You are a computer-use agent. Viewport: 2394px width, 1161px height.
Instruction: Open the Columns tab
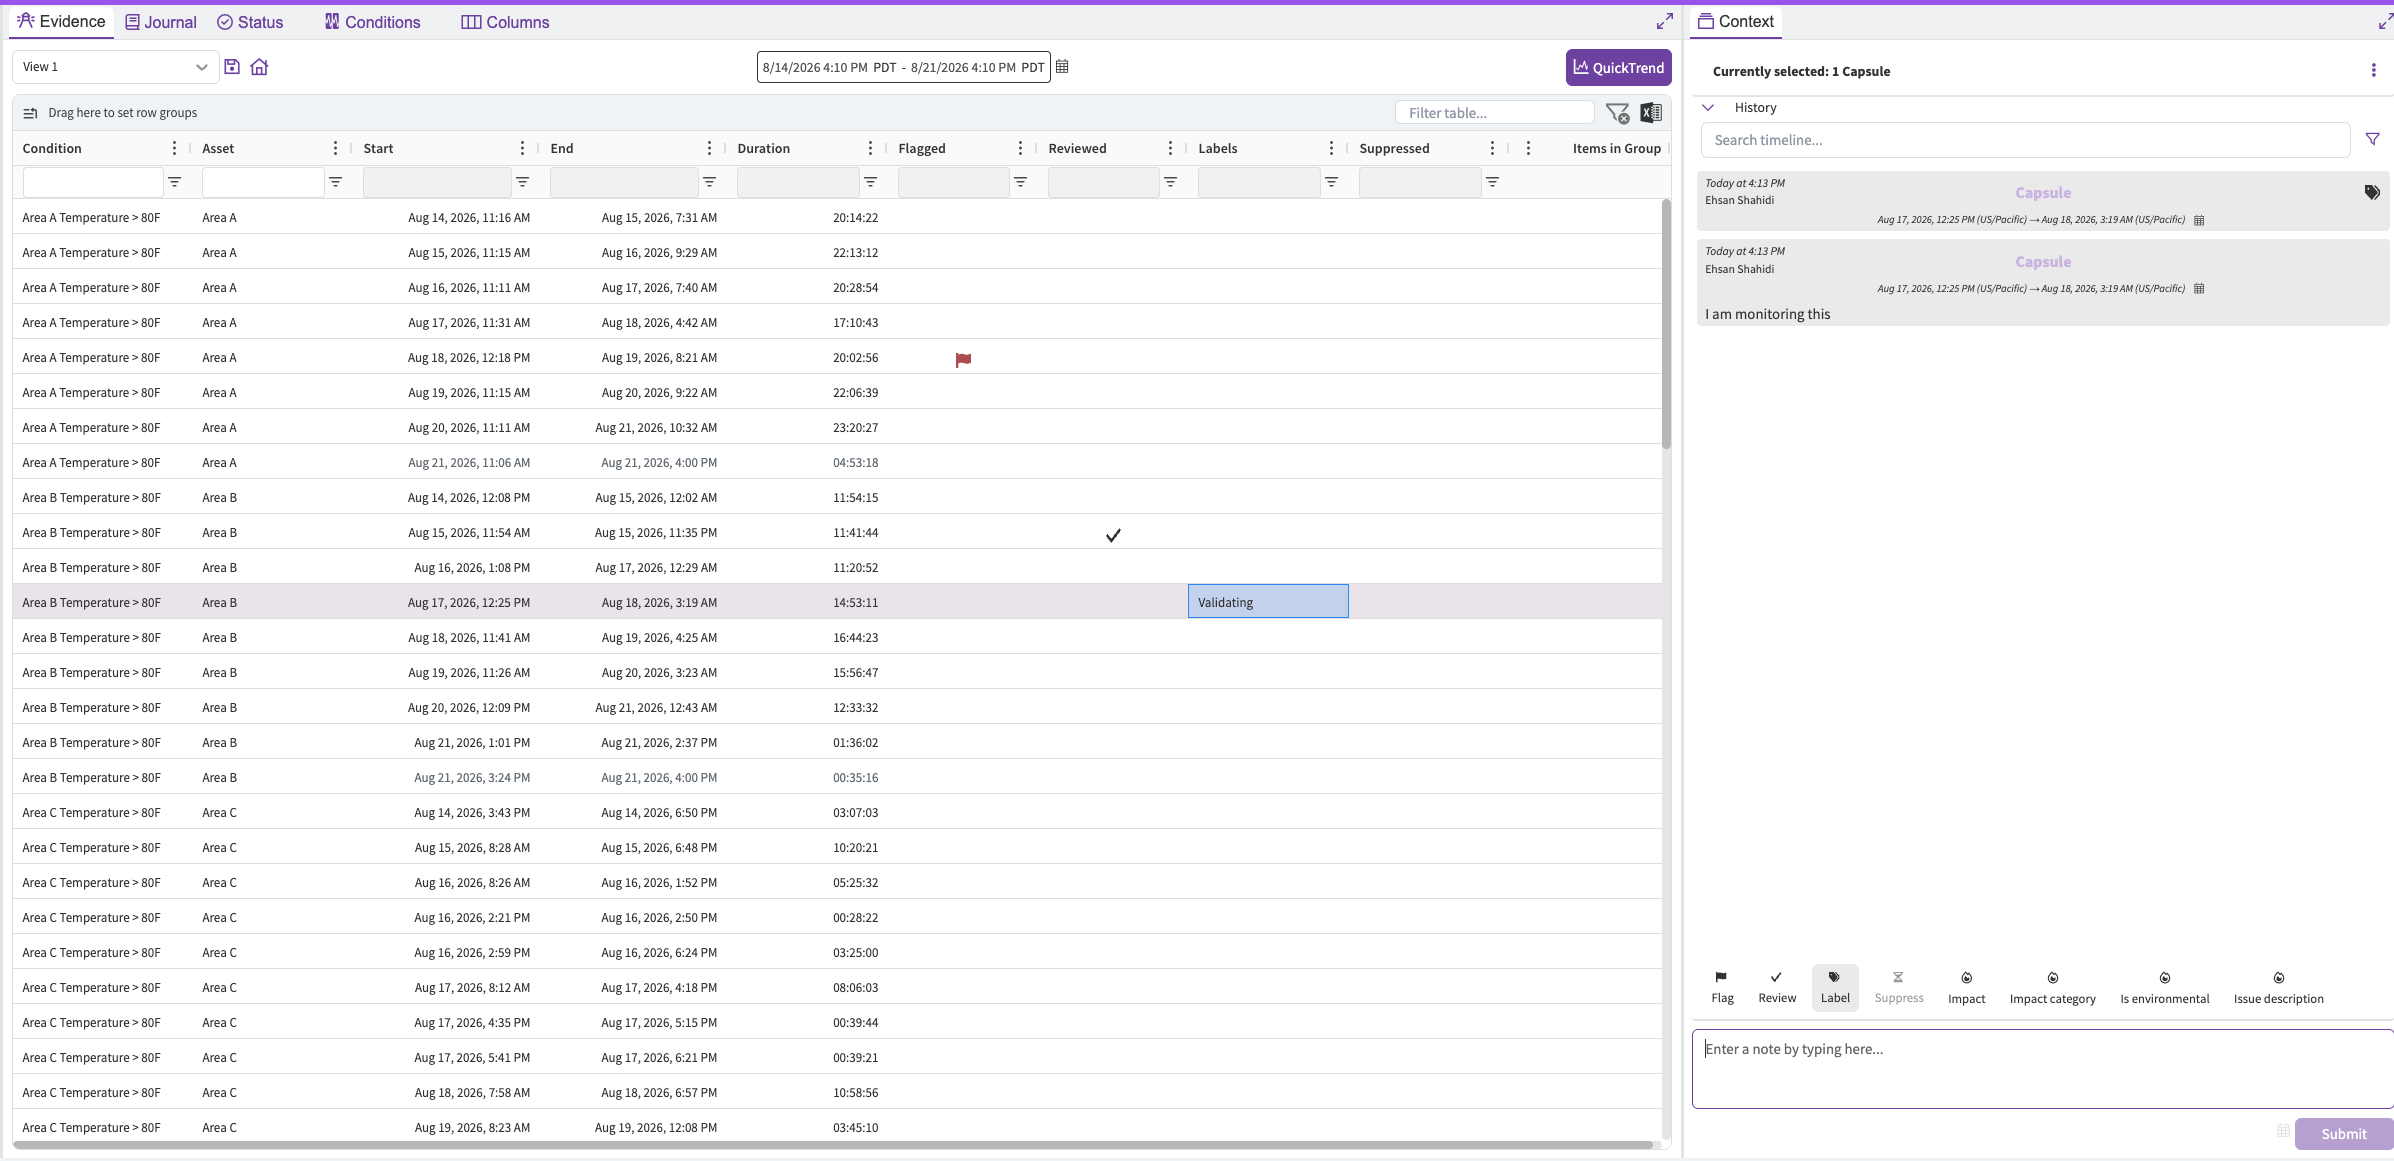tap(505, 22)
